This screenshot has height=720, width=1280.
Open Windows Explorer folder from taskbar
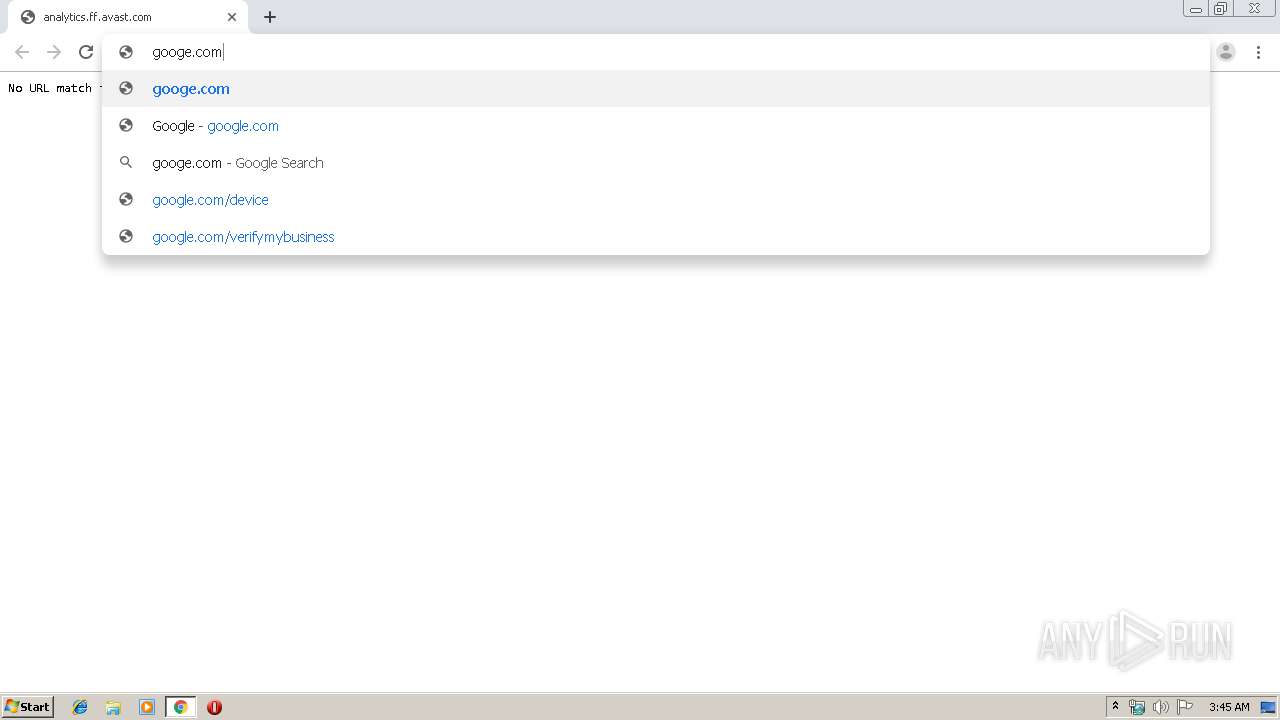coord(113,707)
